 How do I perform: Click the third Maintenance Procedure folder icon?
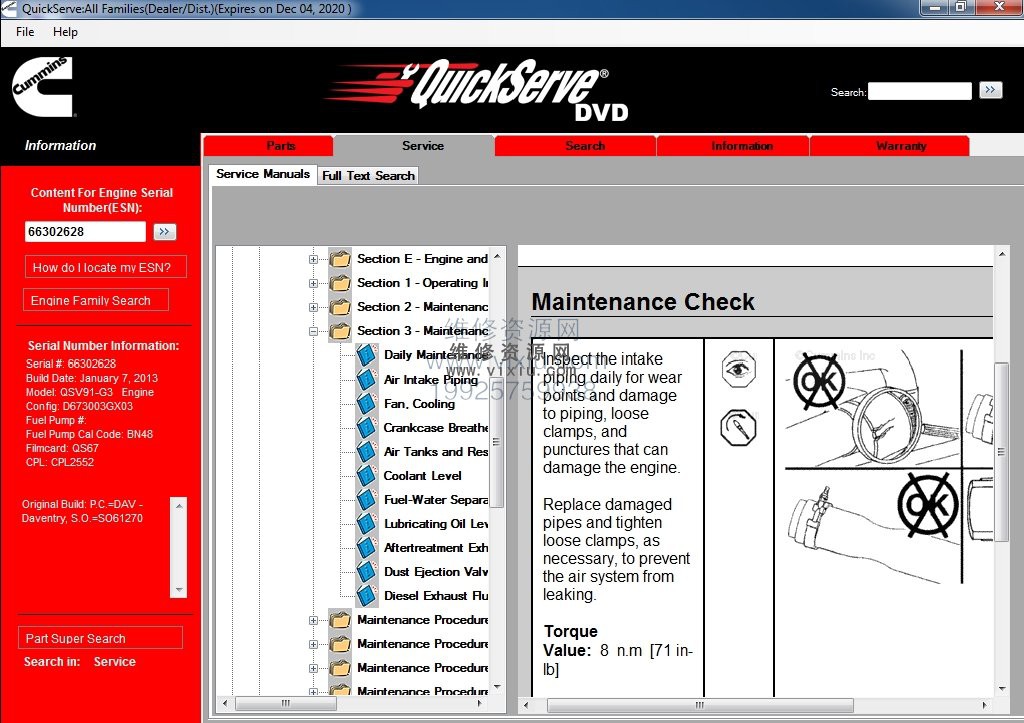(x=340, y=668)
